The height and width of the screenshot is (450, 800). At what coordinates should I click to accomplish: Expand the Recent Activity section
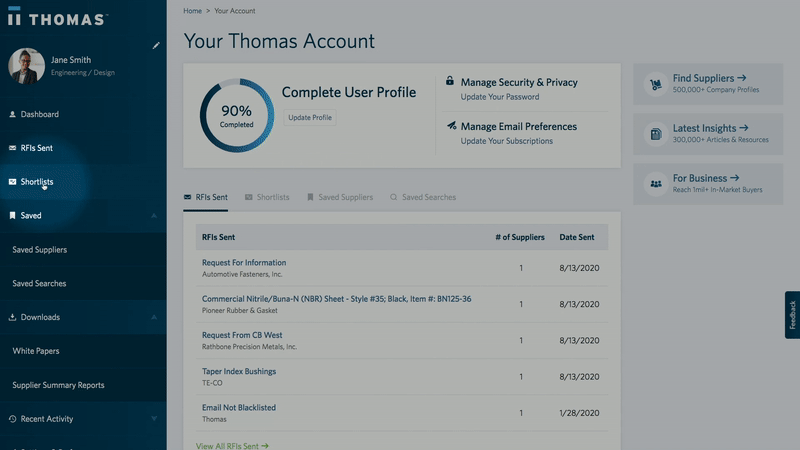point(154,419)
